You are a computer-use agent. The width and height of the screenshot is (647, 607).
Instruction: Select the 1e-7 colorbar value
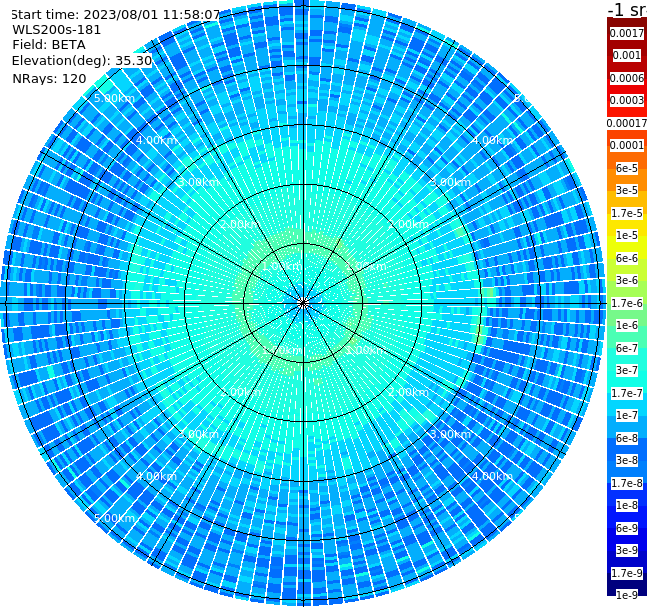tap(627, 415)
